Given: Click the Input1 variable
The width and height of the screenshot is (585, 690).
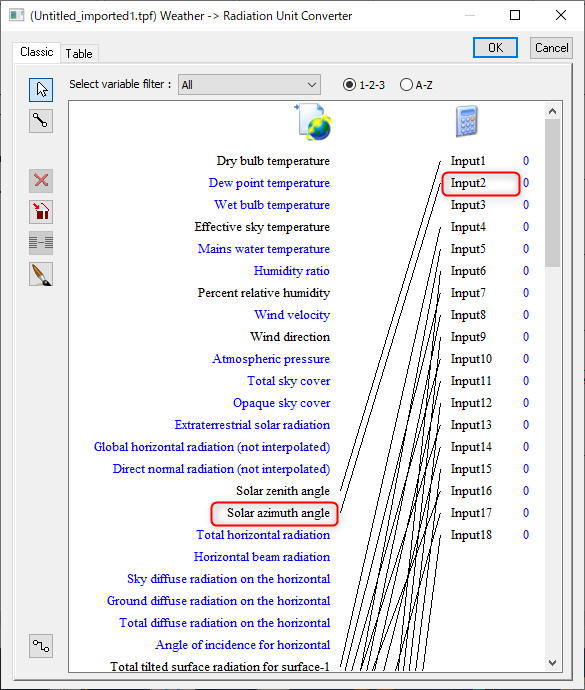Looking at the screenshot, I should click(x=468, y=161).
